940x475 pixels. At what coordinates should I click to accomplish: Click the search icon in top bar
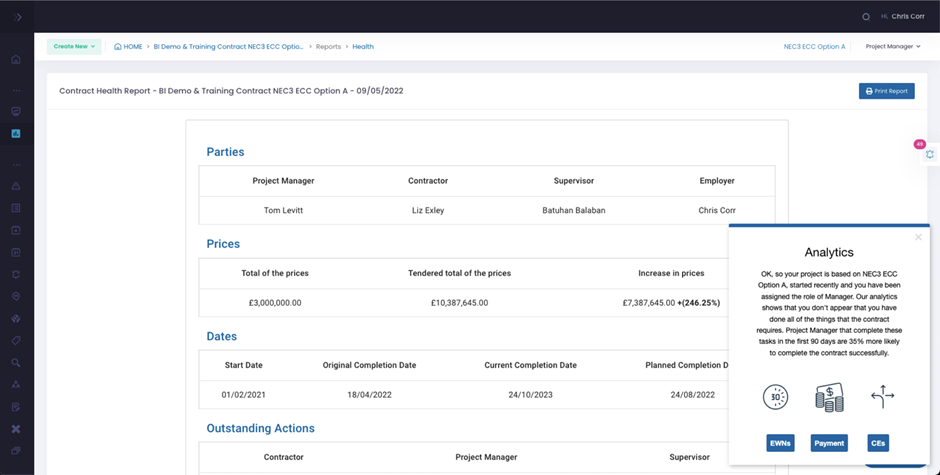click(866, 17)
